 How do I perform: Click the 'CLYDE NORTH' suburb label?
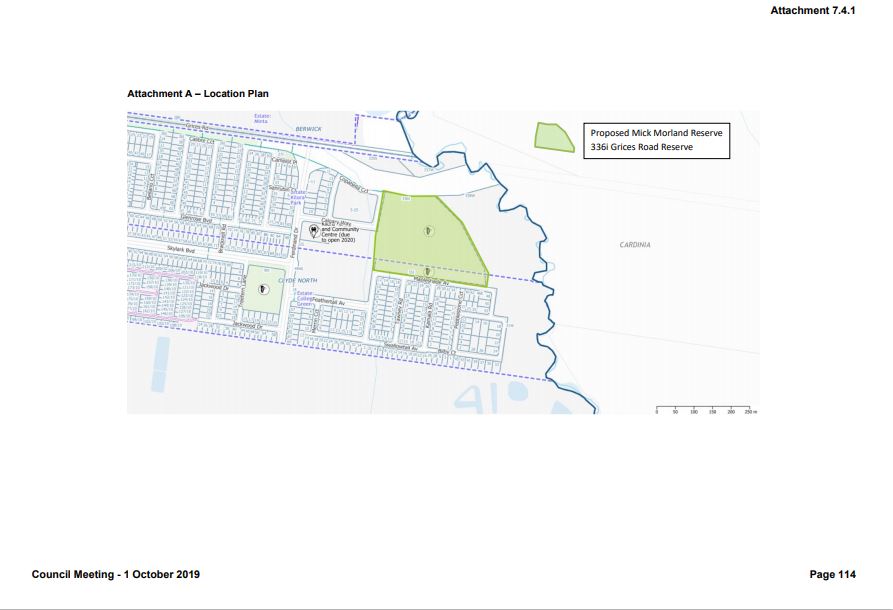(x=298, y=281)
